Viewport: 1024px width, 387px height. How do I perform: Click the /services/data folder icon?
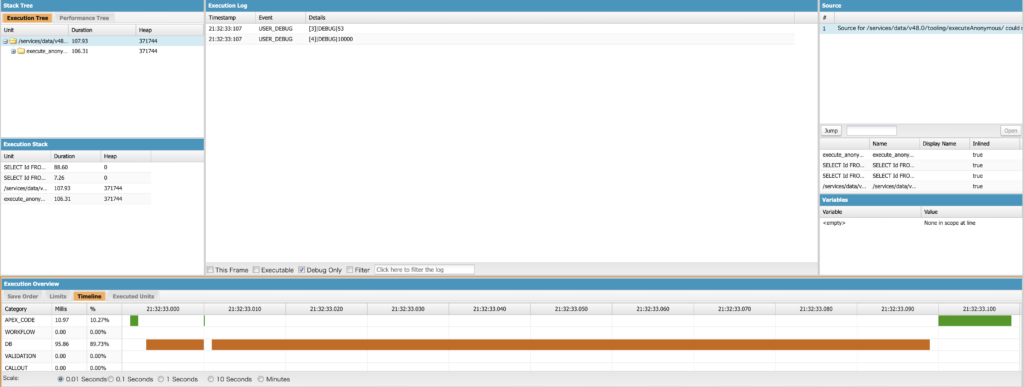click(x=13, y=41)
